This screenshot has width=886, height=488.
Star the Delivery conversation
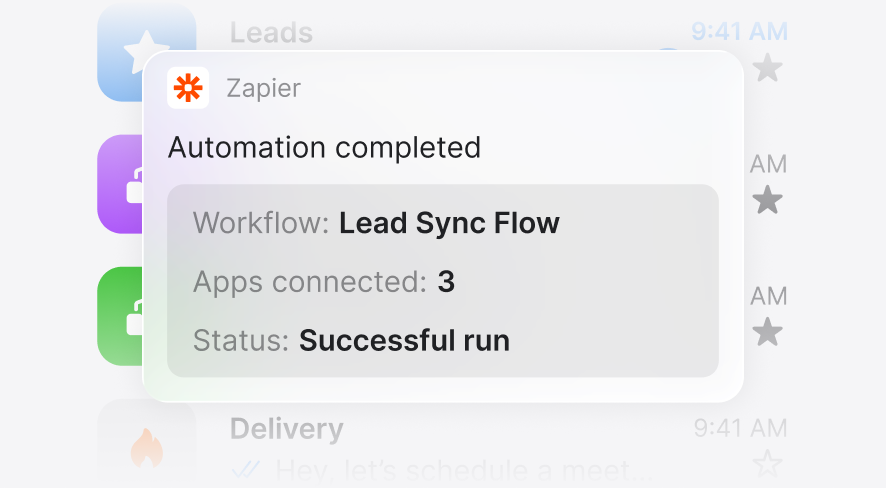pos(768,463)
